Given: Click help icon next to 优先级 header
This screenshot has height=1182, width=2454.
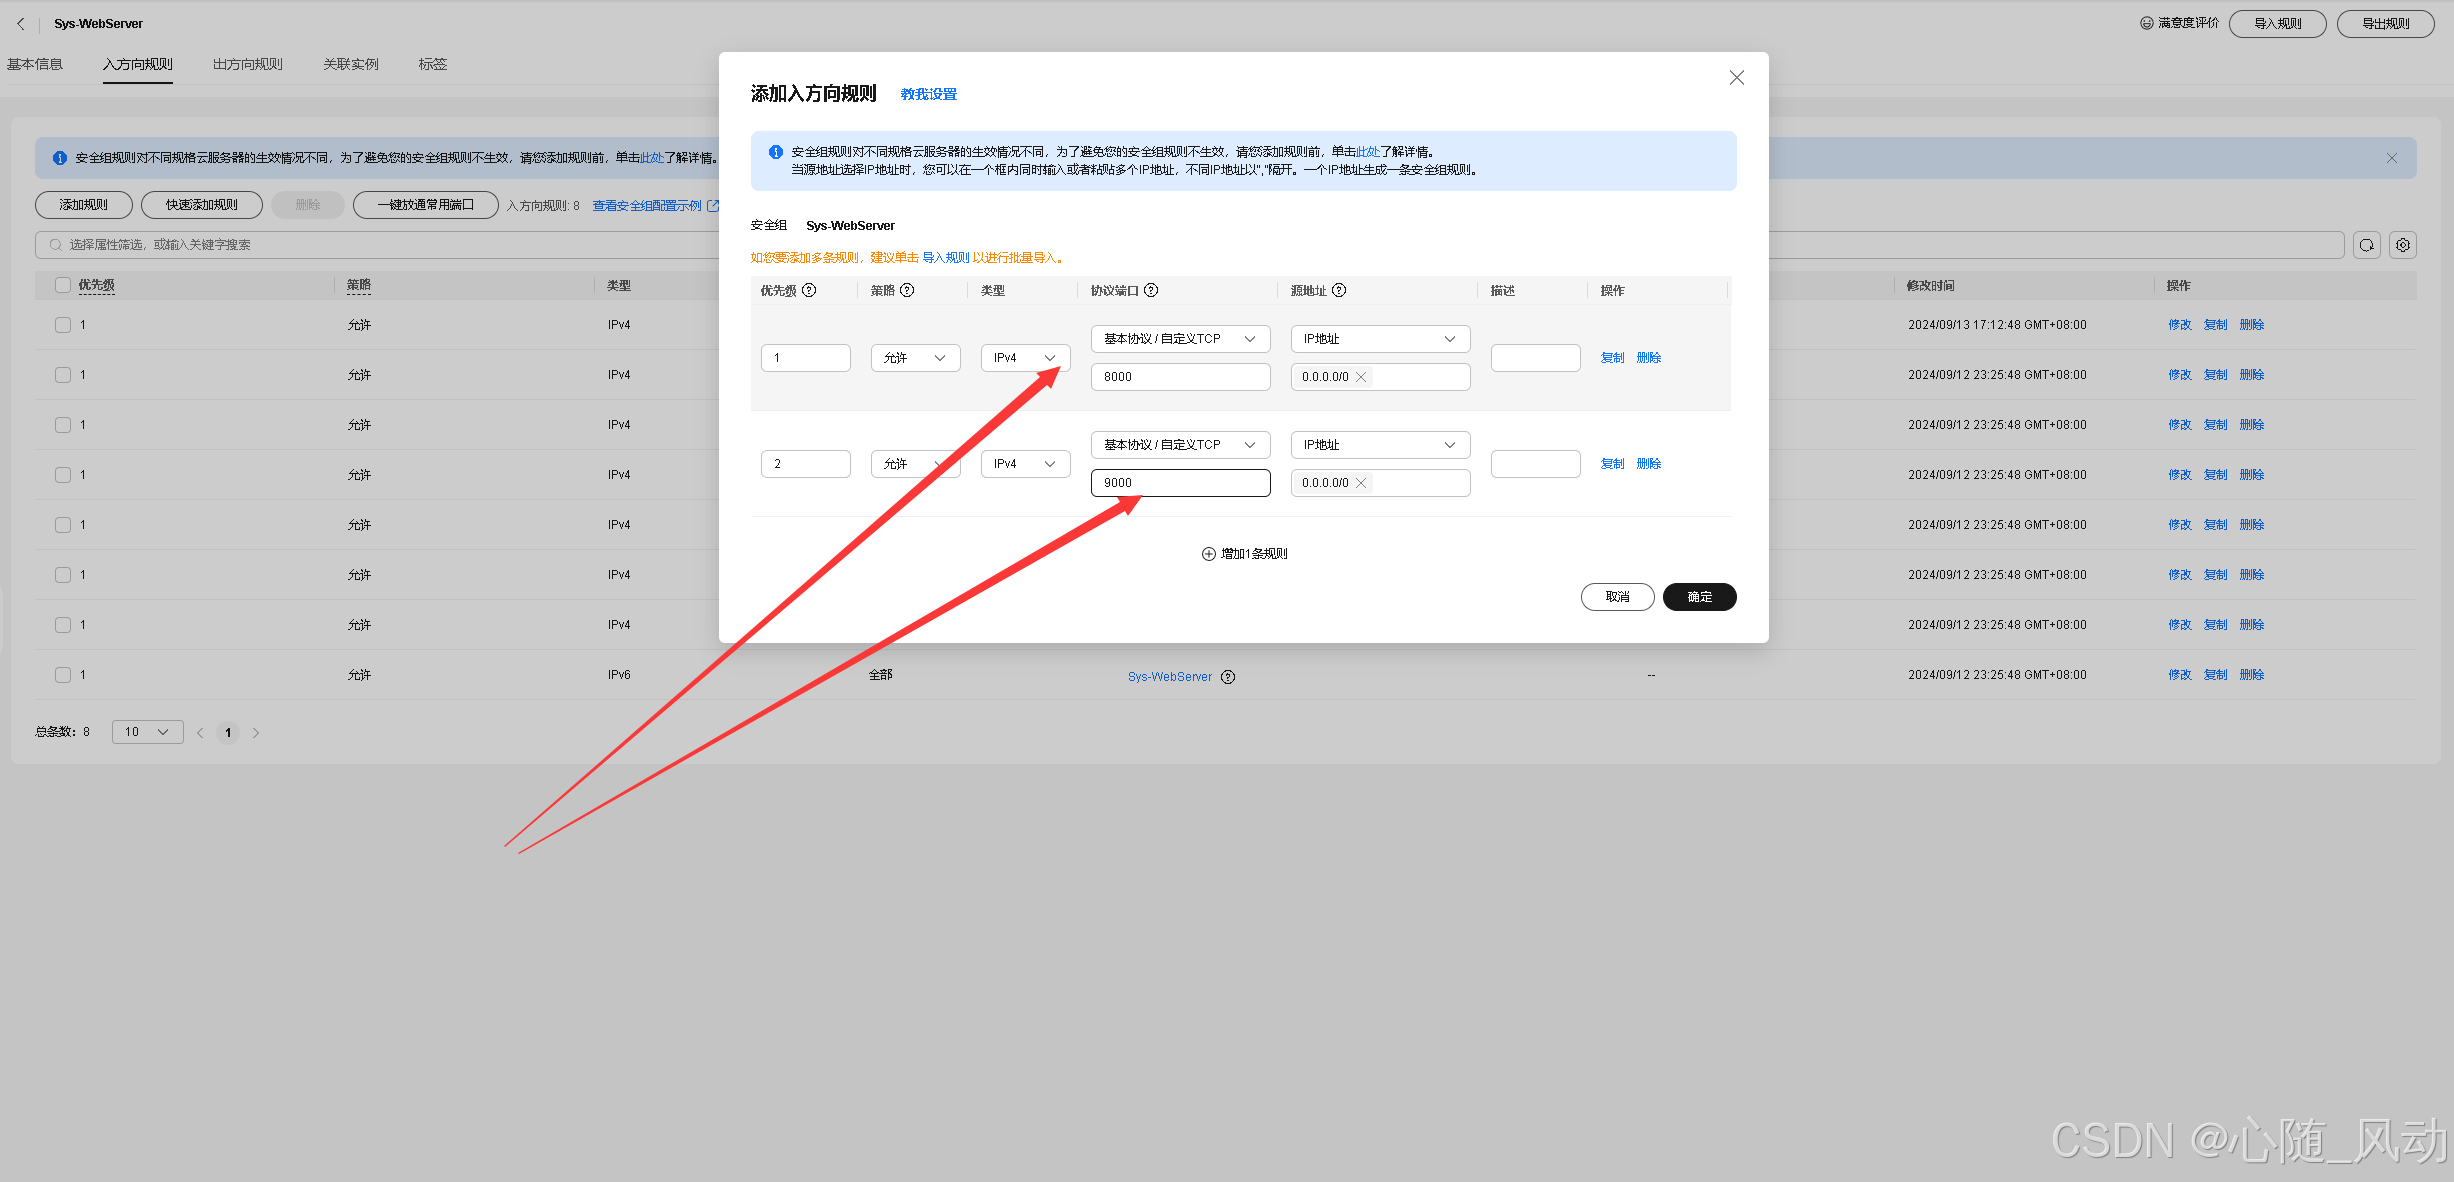Looking at the screenshot, I should pyautogui.click(x=809, y=290).
